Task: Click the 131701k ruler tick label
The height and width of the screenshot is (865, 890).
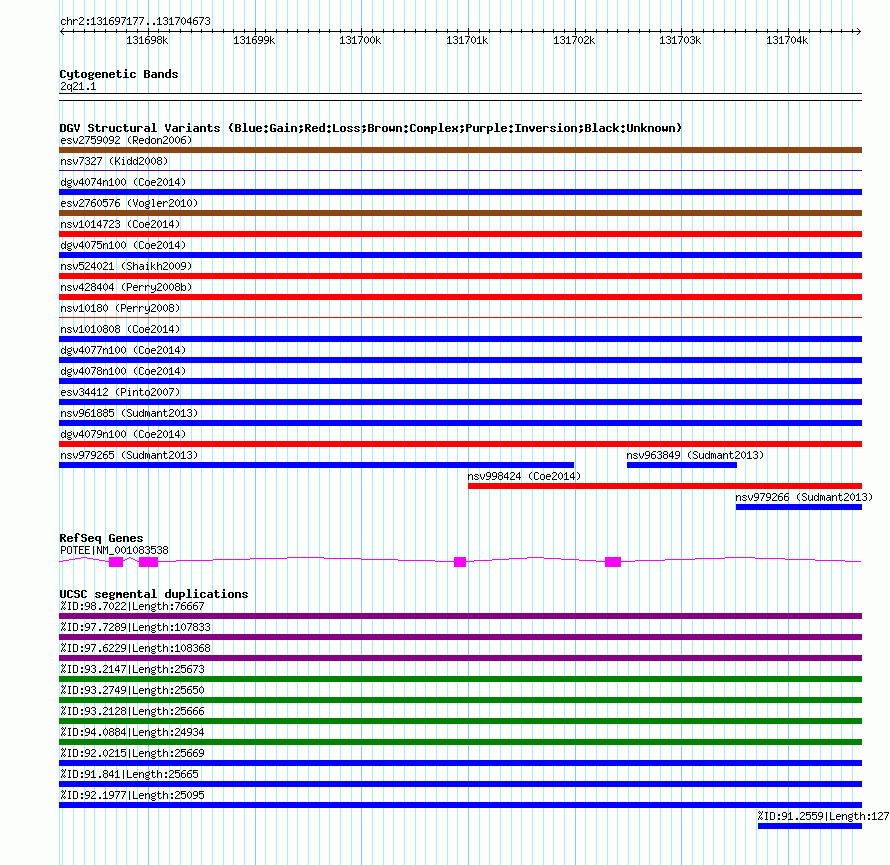Action: point(467,40)
